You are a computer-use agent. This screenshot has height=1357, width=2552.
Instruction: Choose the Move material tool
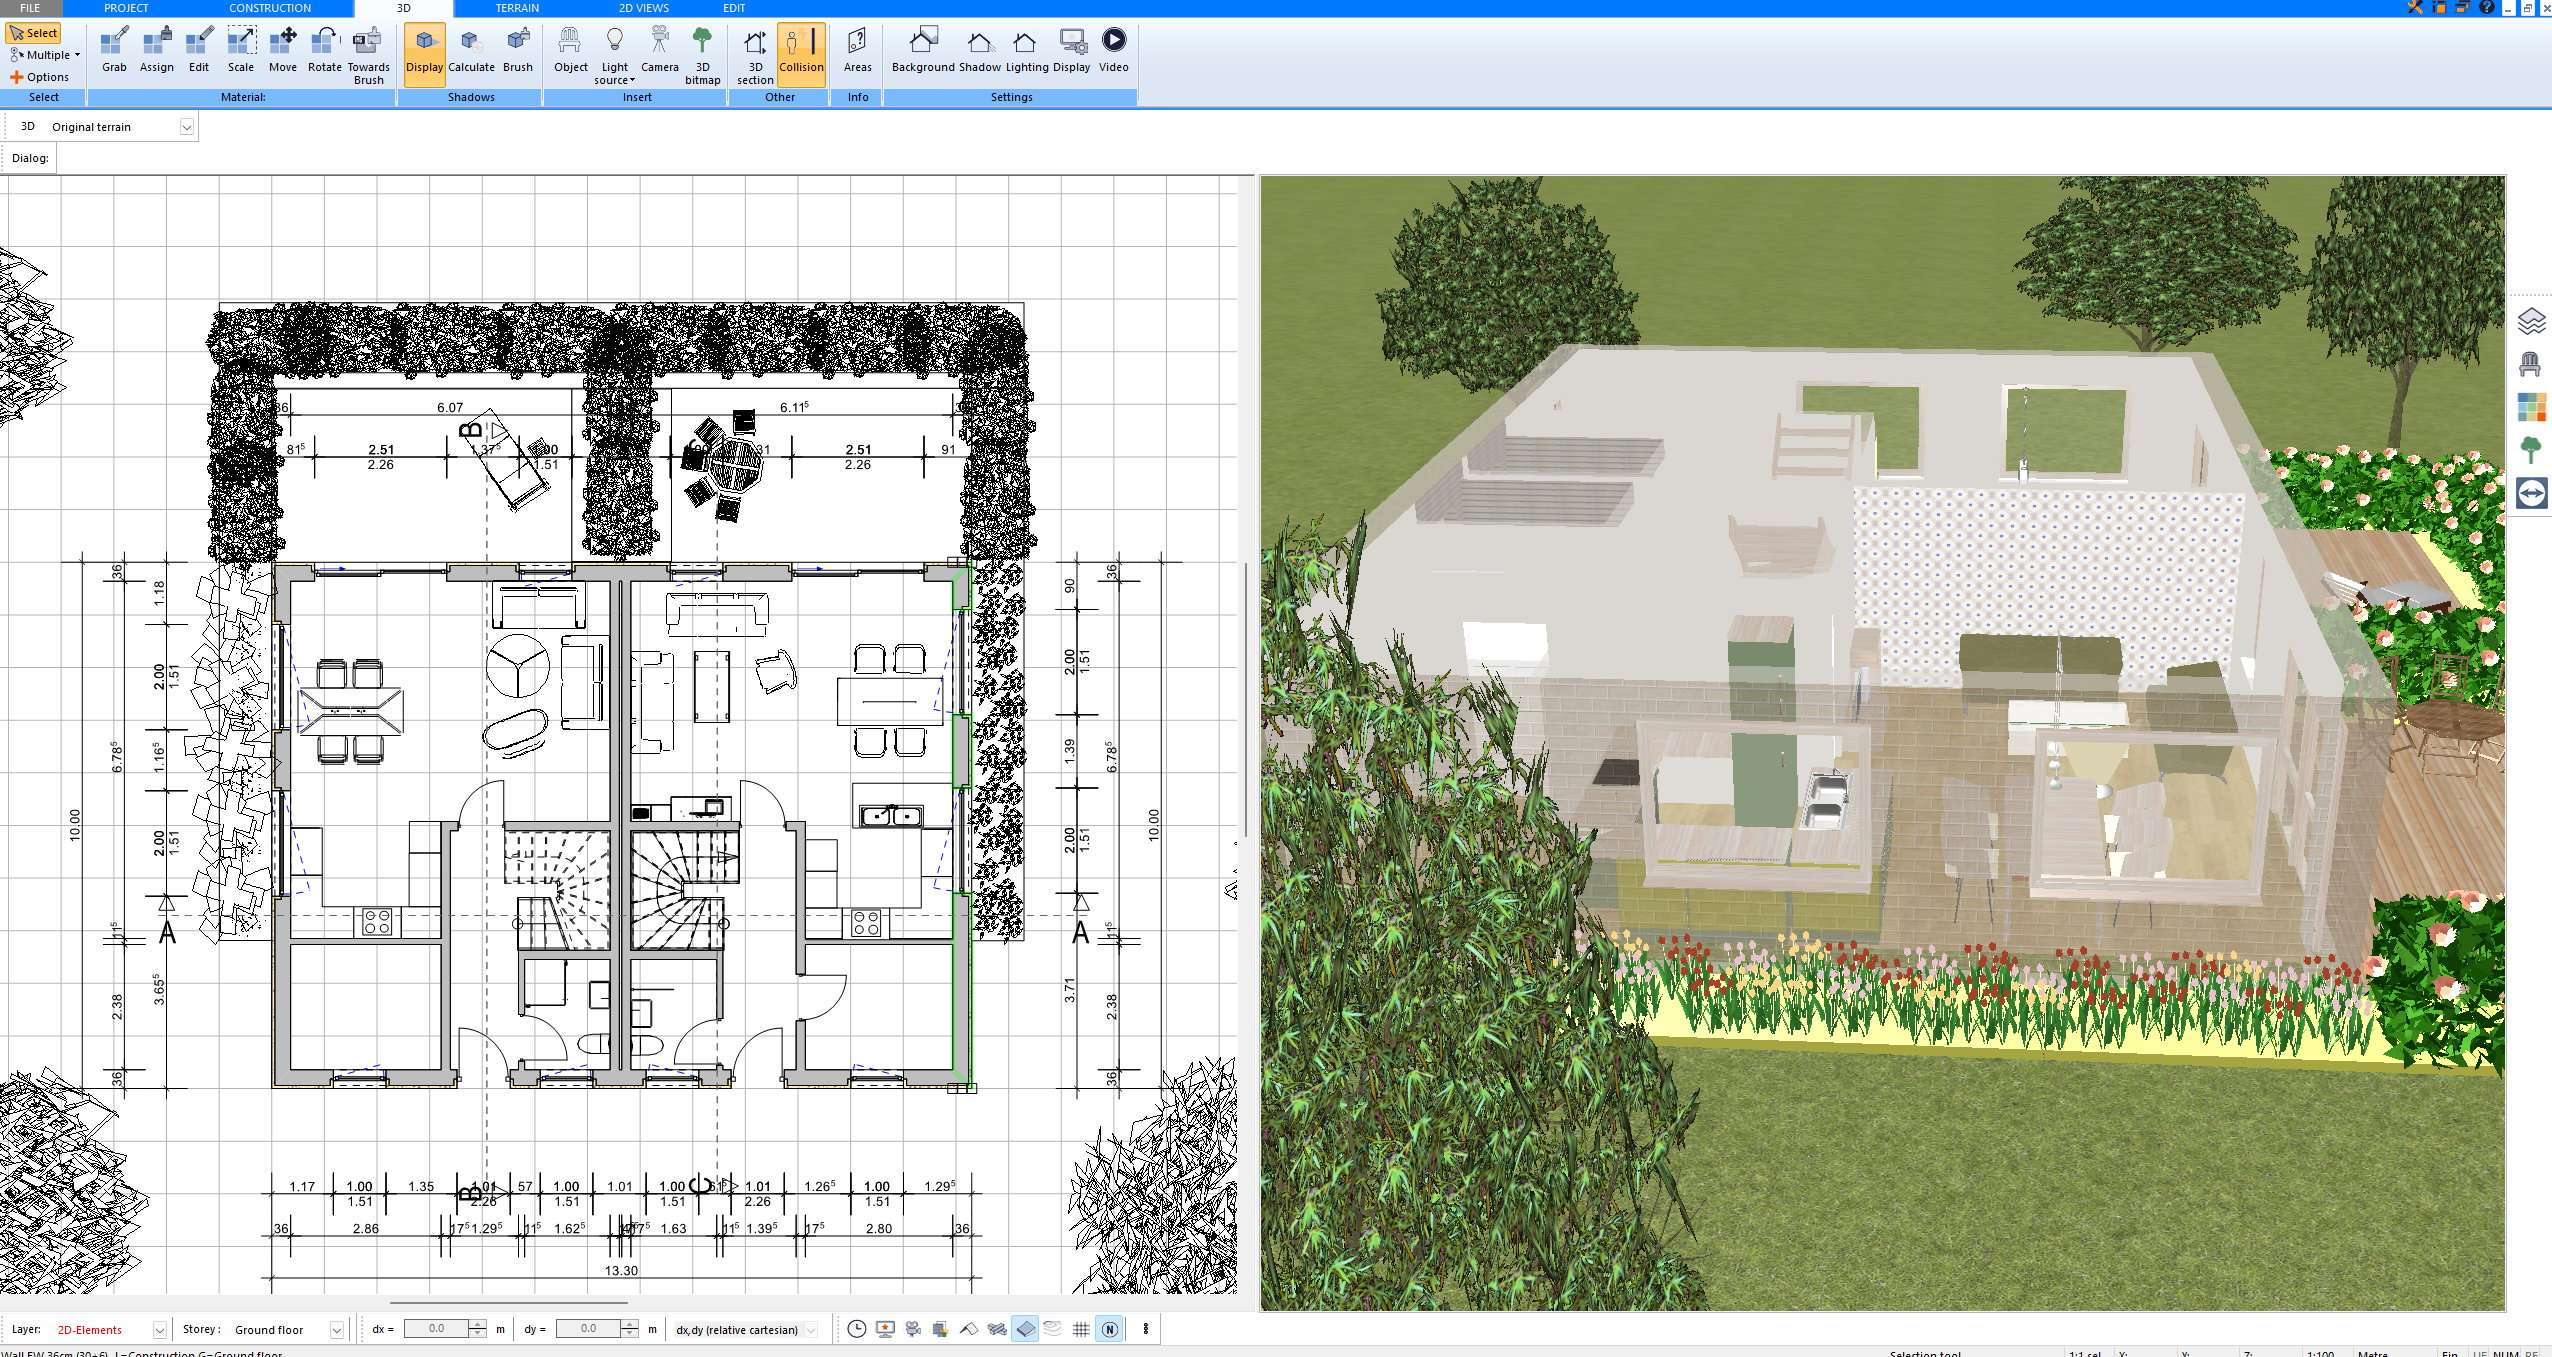pos(283,52)
